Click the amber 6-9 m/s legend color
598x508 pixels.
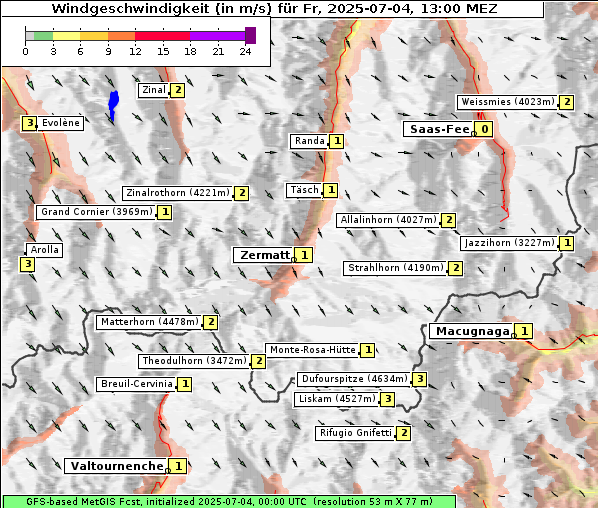tap(94, 36)
